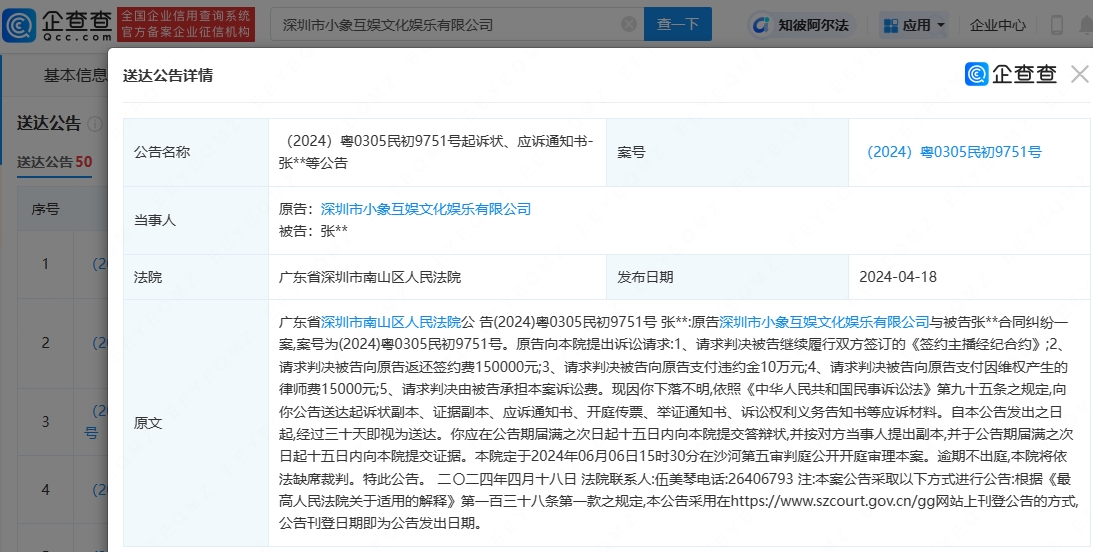Click the defendant text 被告:张**
This screenshot has height=552, width=1093.
313,231
